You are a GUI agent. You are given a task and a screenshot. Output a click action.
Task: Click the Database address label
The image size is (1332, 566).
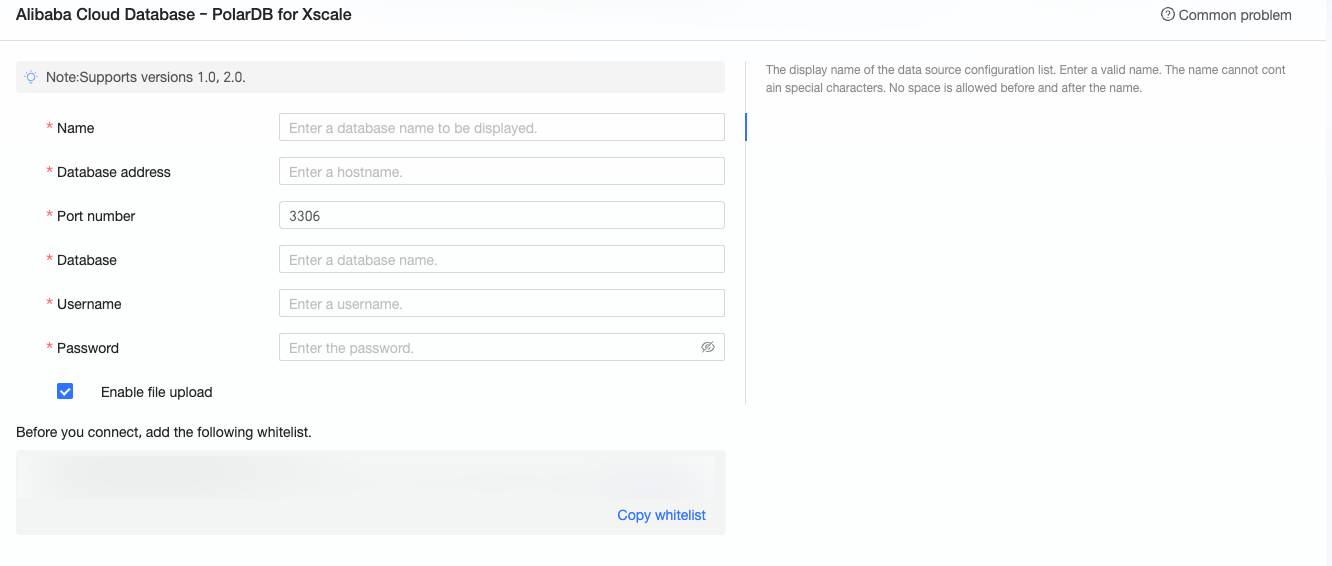pos(114,172)
